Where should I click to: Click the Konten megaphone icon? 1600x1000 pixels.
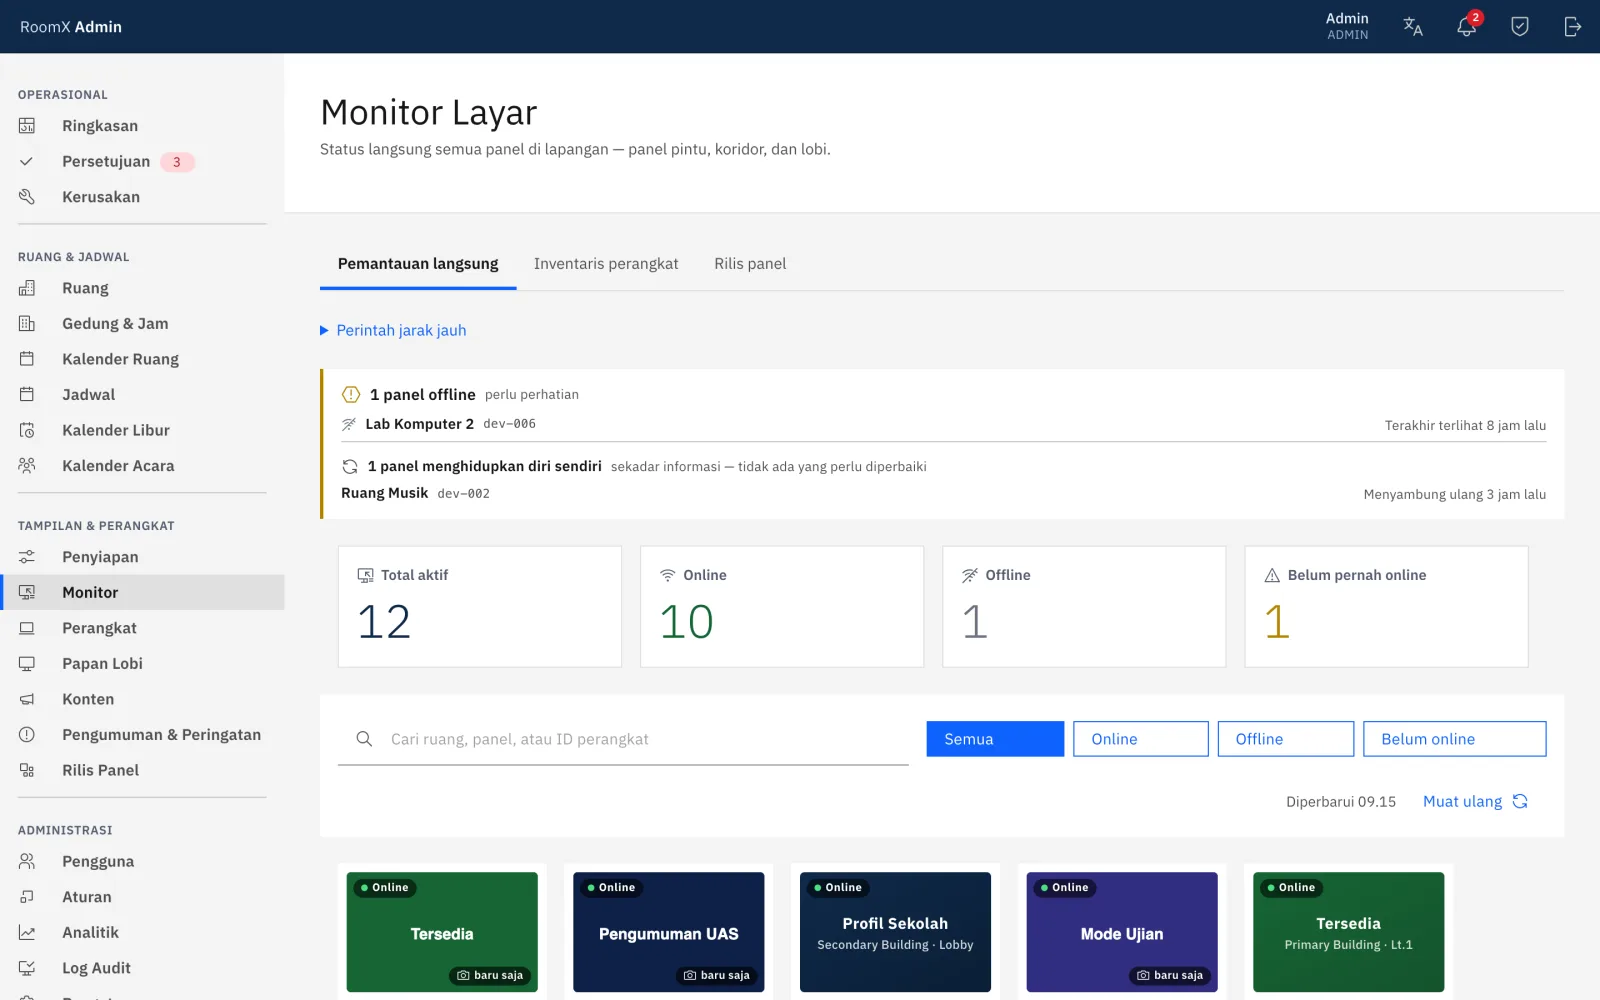pyautogui.click(x=27, y=699)
